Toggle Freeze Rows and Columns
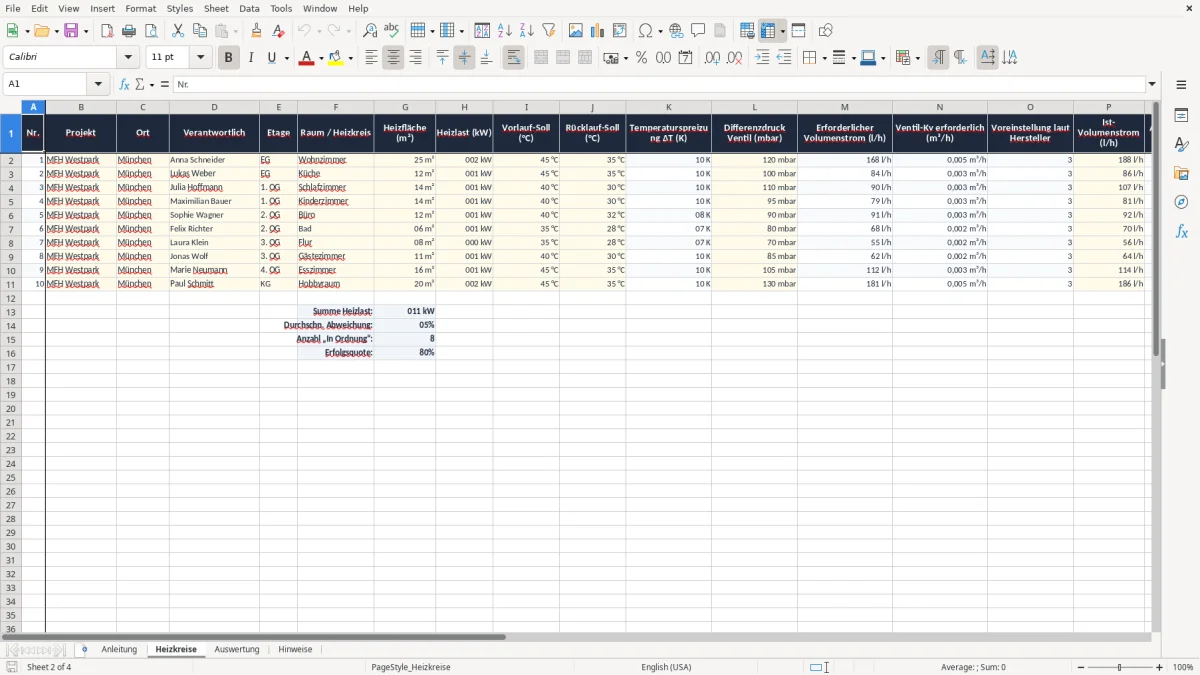Screen dimensions: 1200x675 click(x=768, y=31)
